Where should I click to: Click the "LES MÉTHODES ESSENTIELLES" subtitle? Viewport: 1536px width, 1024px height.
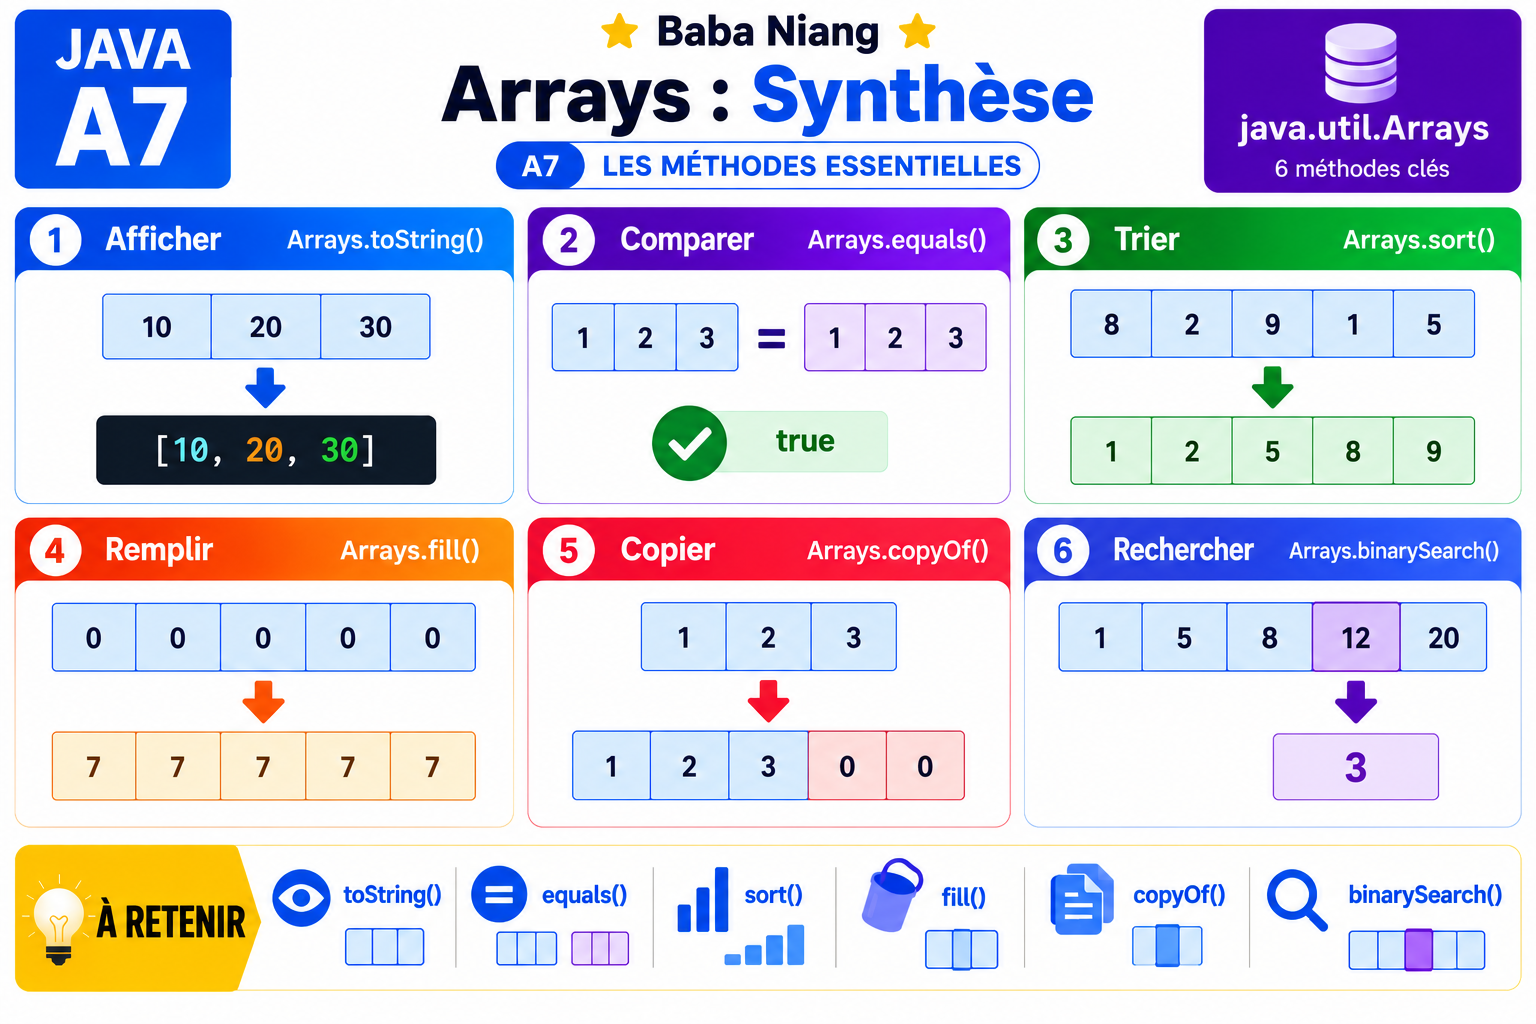[x=812, y=166]
